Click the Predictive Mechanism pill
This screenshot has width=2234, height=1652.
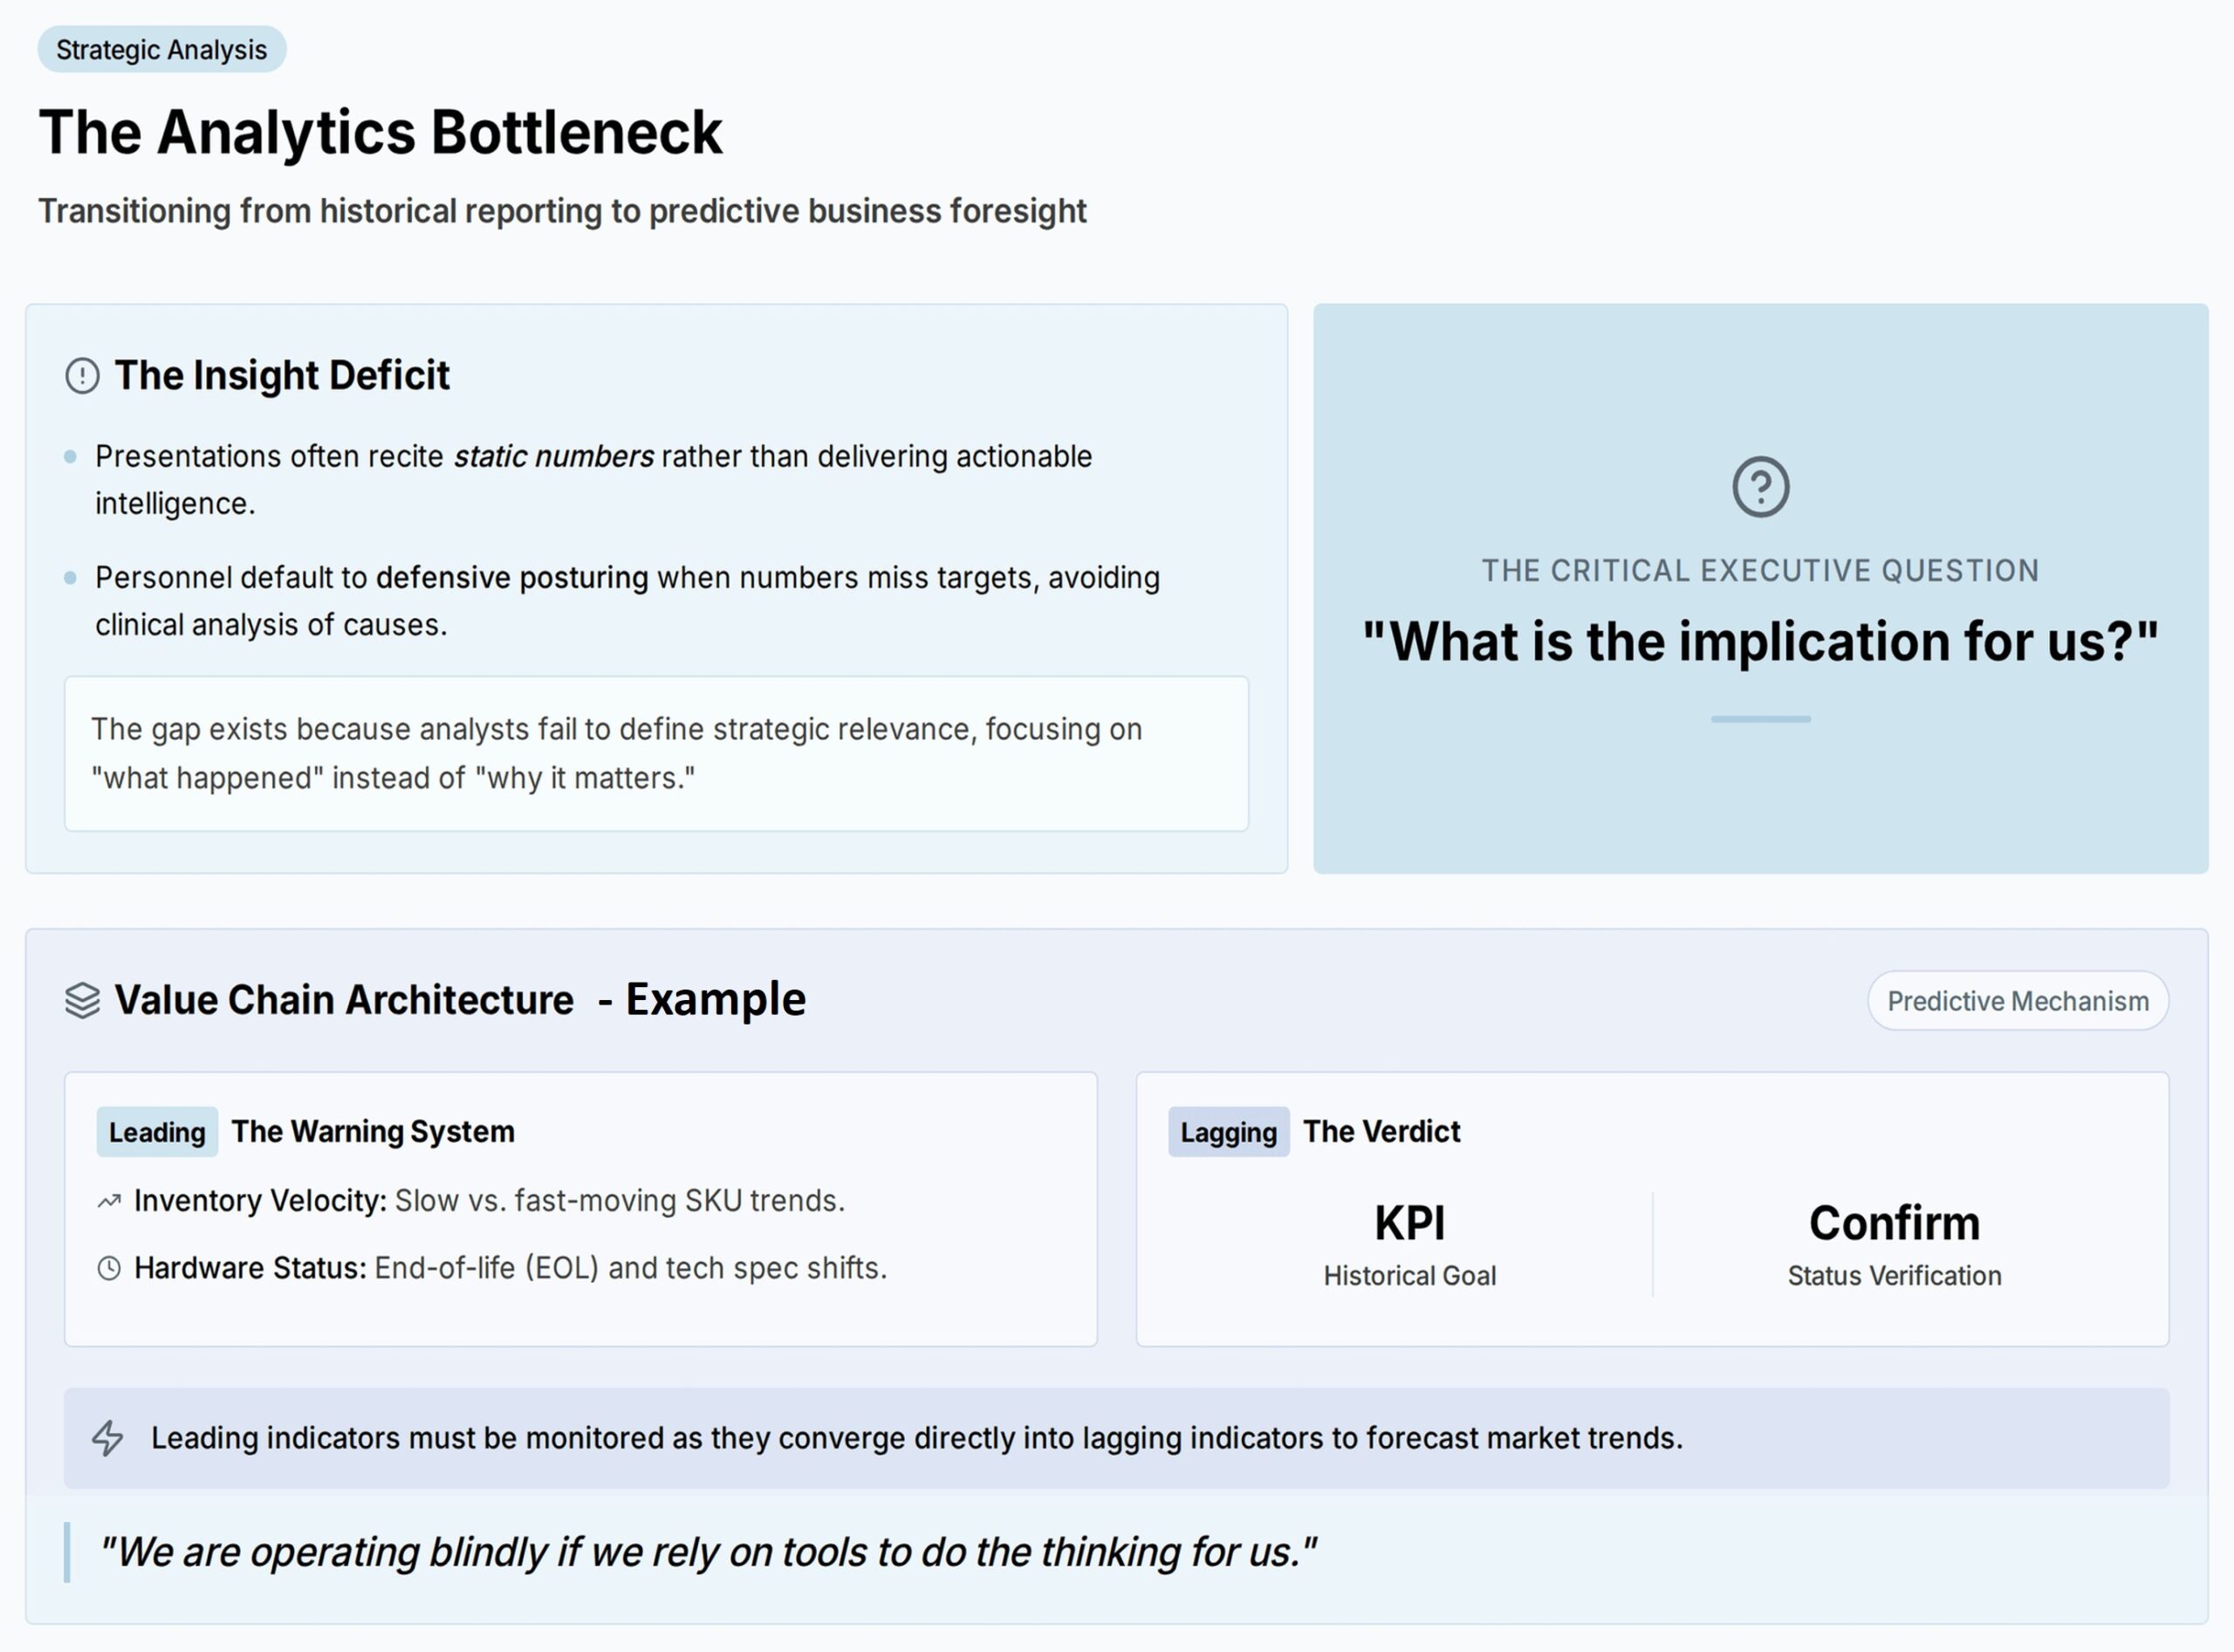(2018, 1001)
